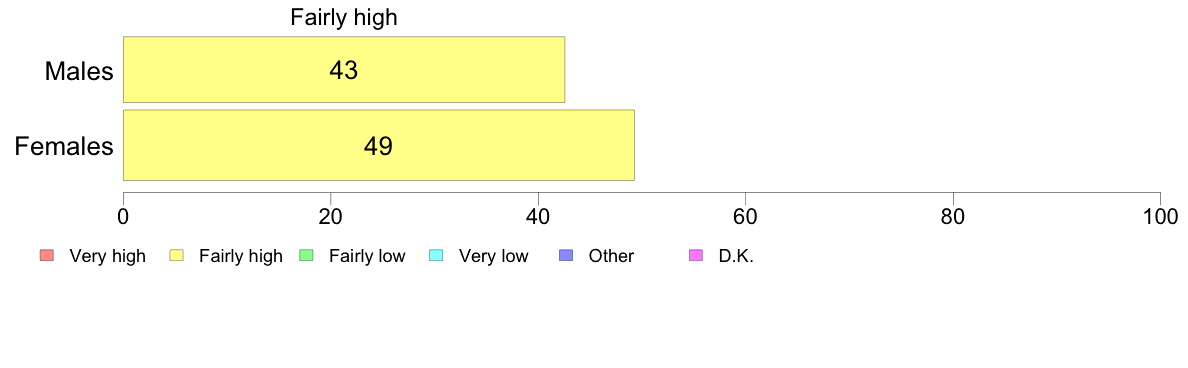Screen dimensions: 1188x368
Task: Click the Females row label
Action: pos(64,146)
